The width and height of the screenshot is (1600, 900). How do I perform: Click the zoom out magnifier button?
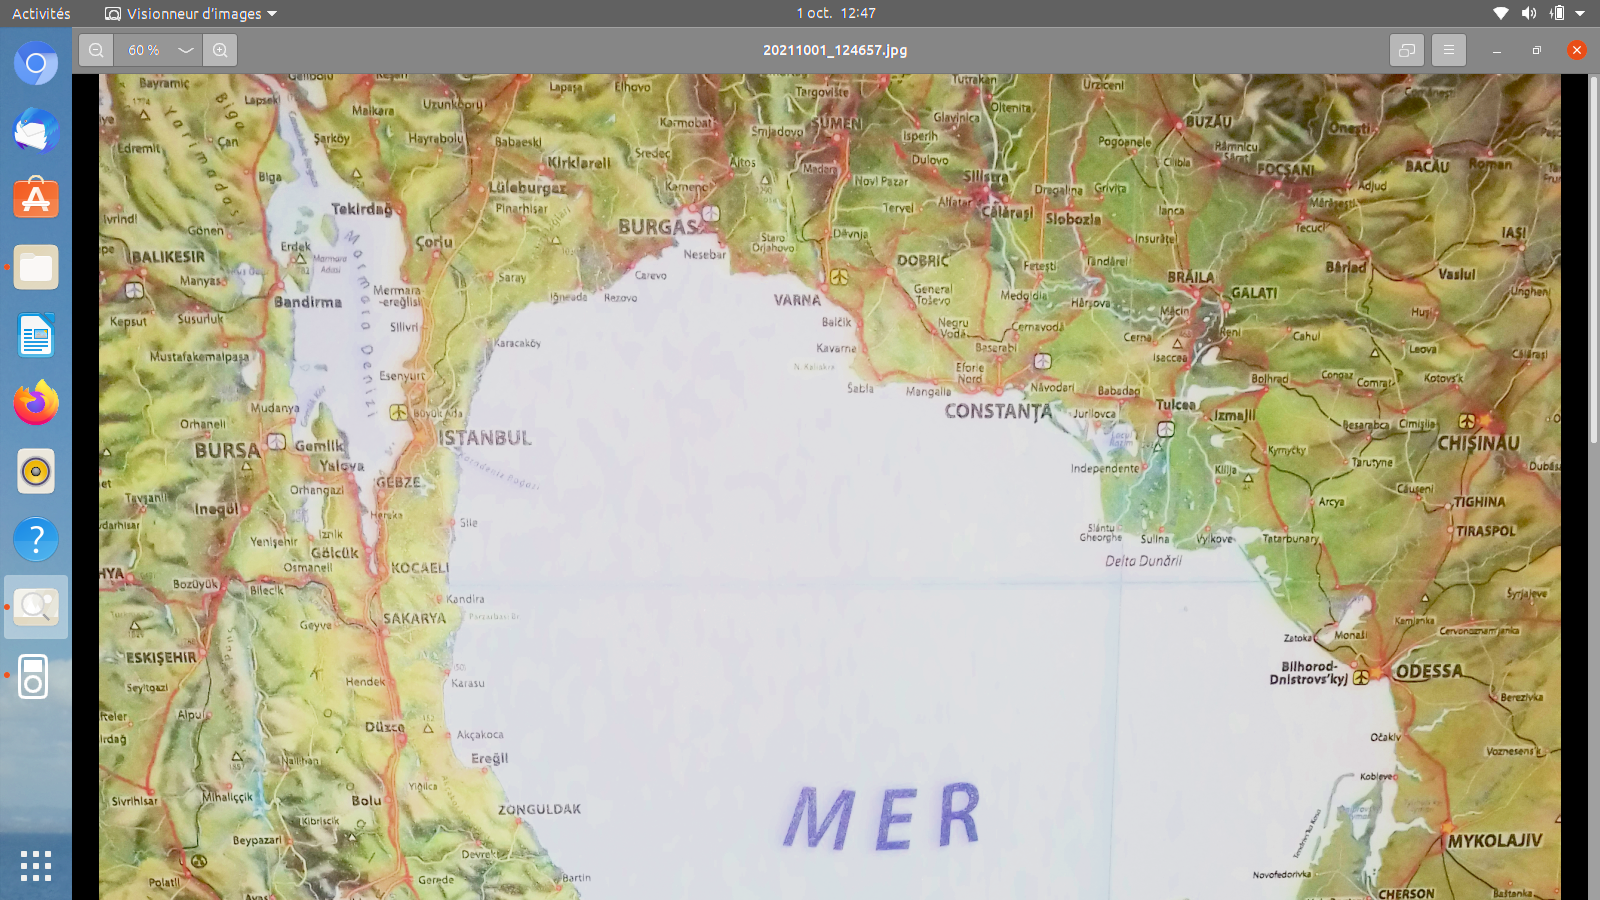(96, 50)
